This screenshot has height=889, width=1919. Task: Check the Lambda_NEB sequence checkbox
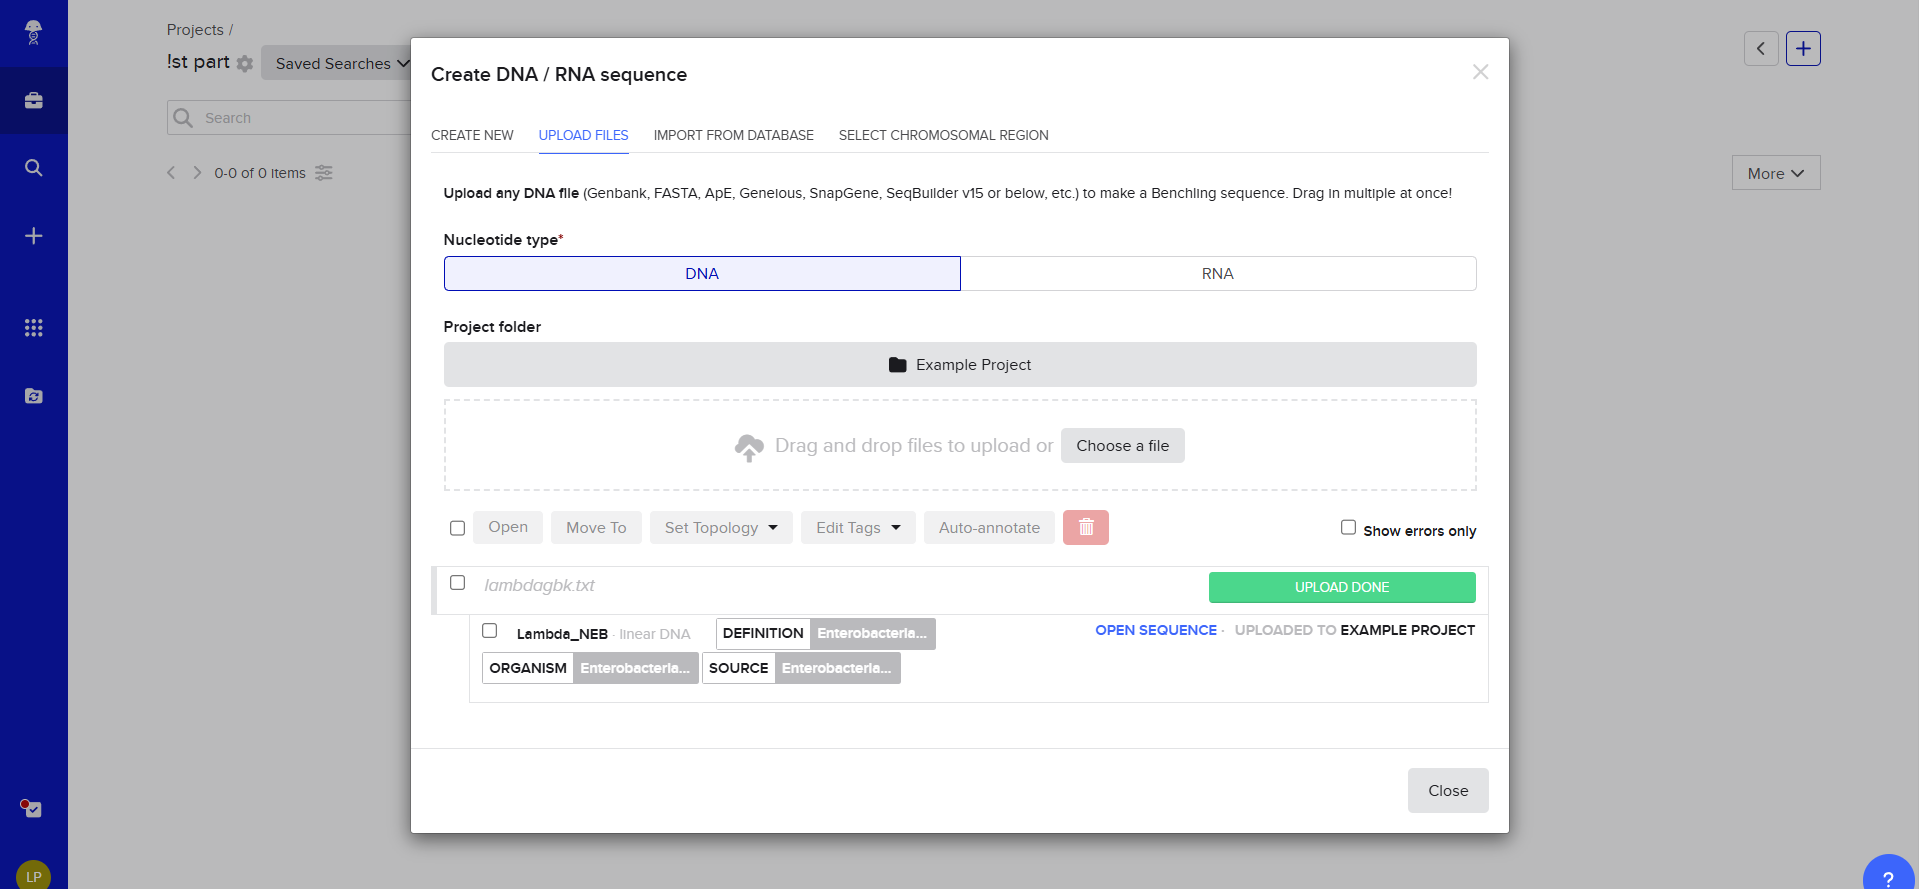click(490, 631)
